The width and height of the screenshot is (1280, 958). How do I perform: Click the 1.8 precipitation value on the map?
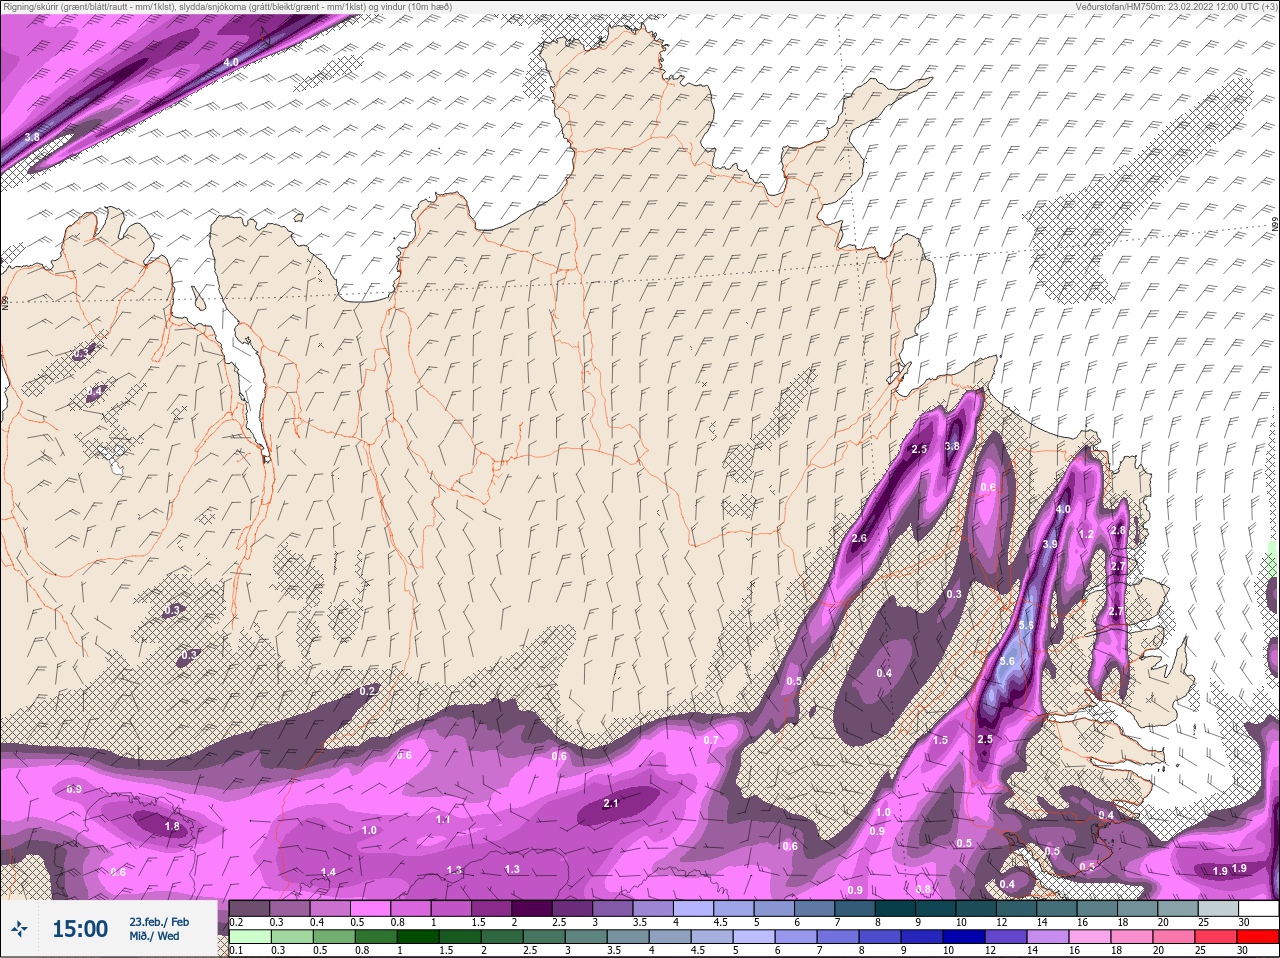[x=172, y=827]
